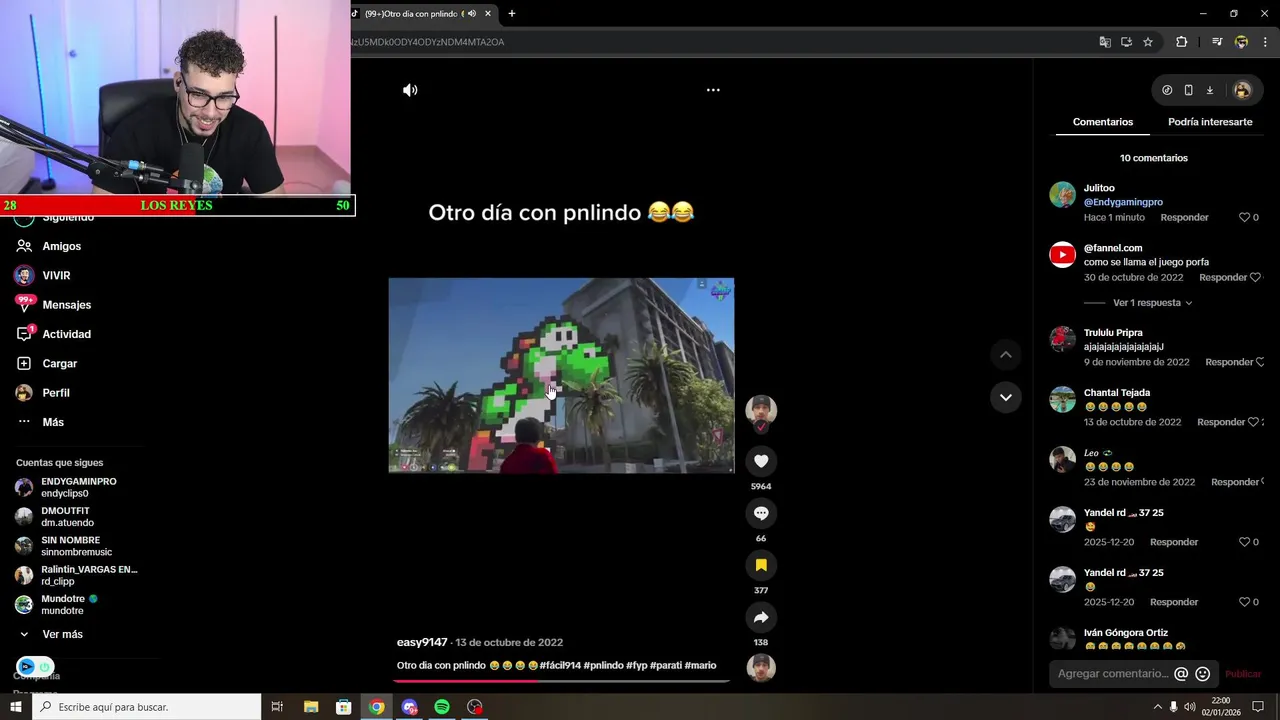Open Windows Task View button
This screenshot has width=1280, height=720.
277,707
